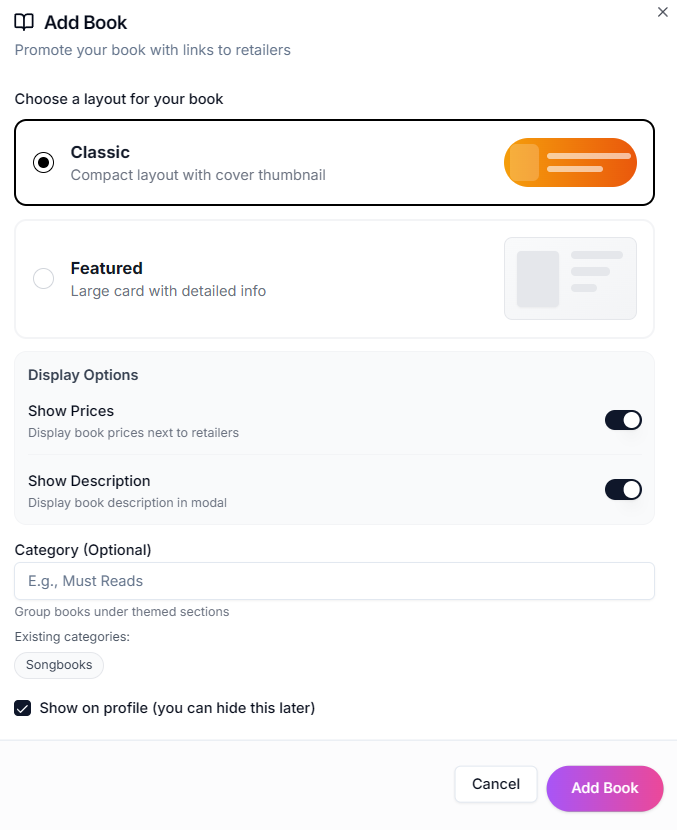The image size is (677, 830).
Task: Click the open book icon beside Add Book title
Action: click(x=24, y=22)
